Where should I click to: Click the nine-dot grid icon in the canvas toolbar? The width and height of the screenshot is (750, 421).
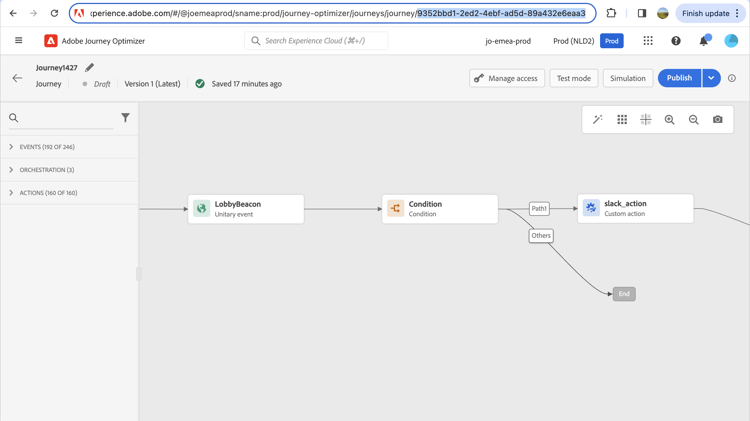click(x=622, y=120)
